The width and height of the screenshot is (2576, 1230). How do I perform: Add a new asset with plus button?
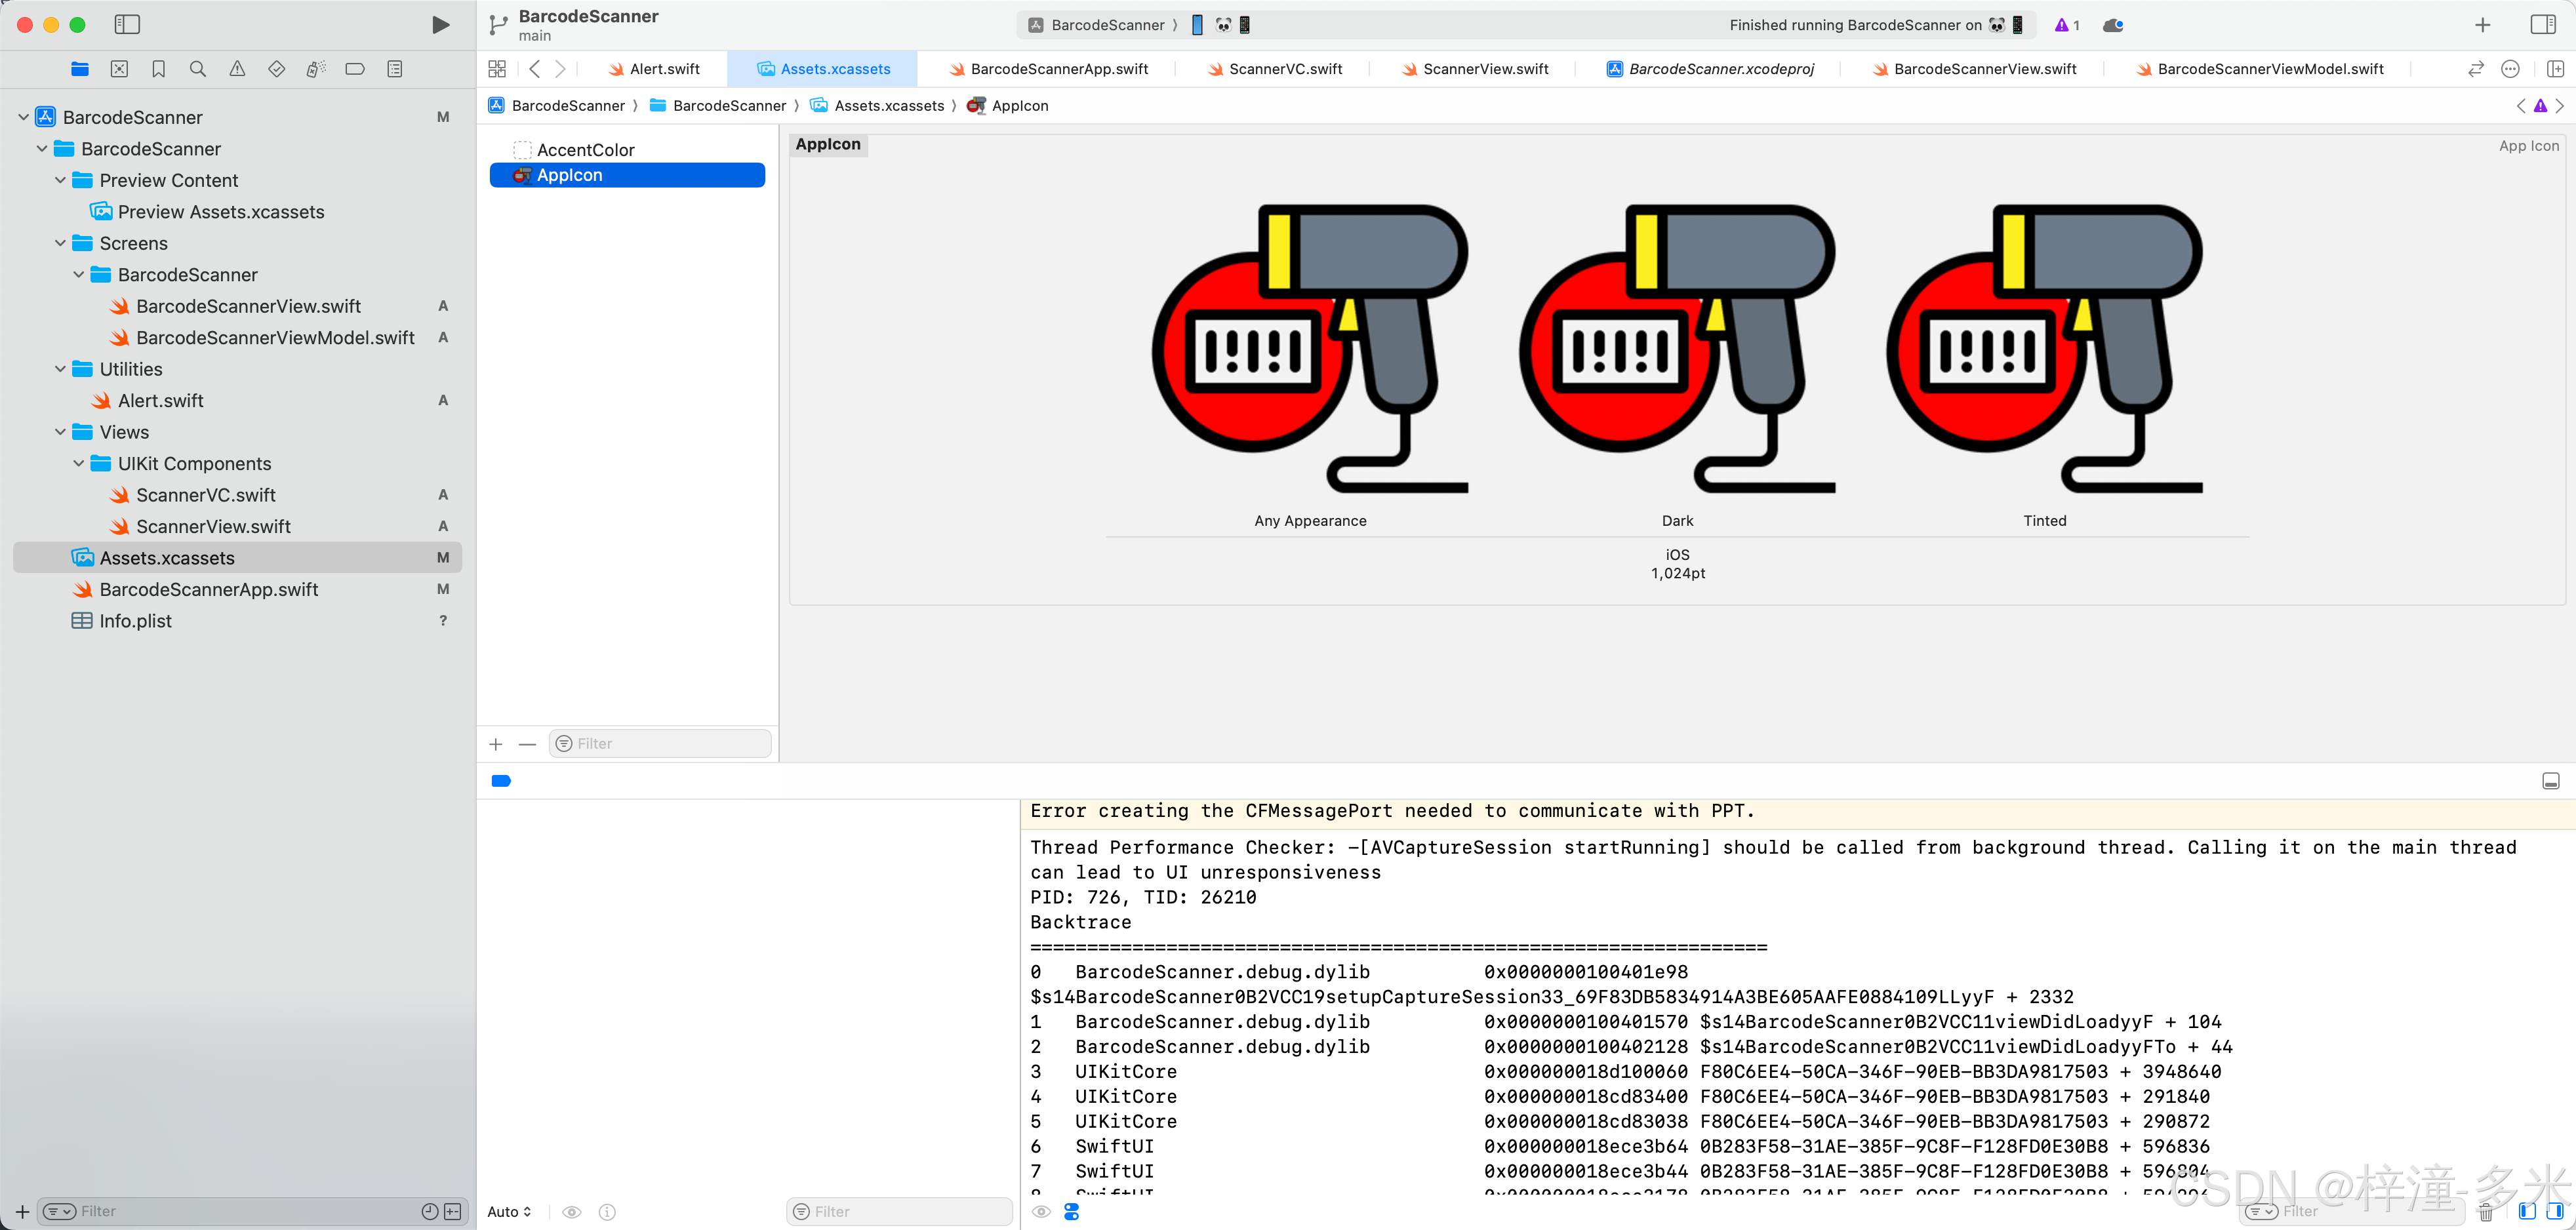(496, 744)
